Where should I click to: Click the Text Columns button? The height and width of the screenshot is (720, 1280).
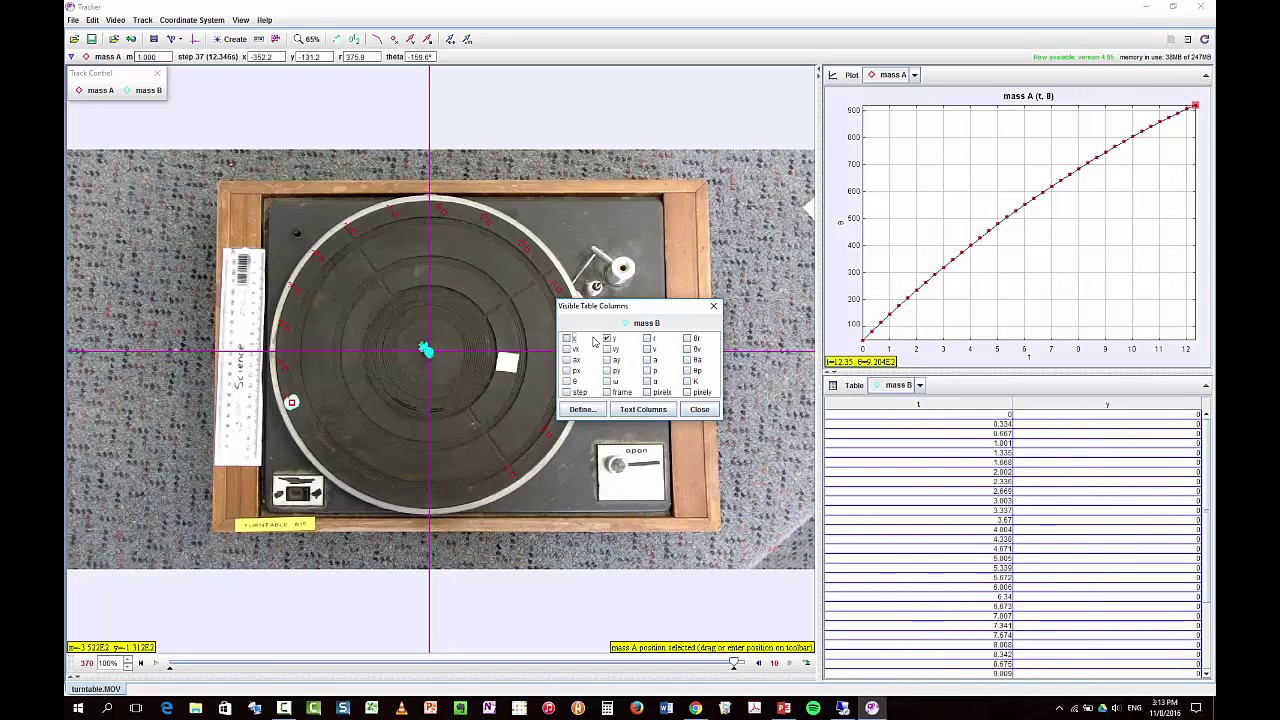pos(643,410)
